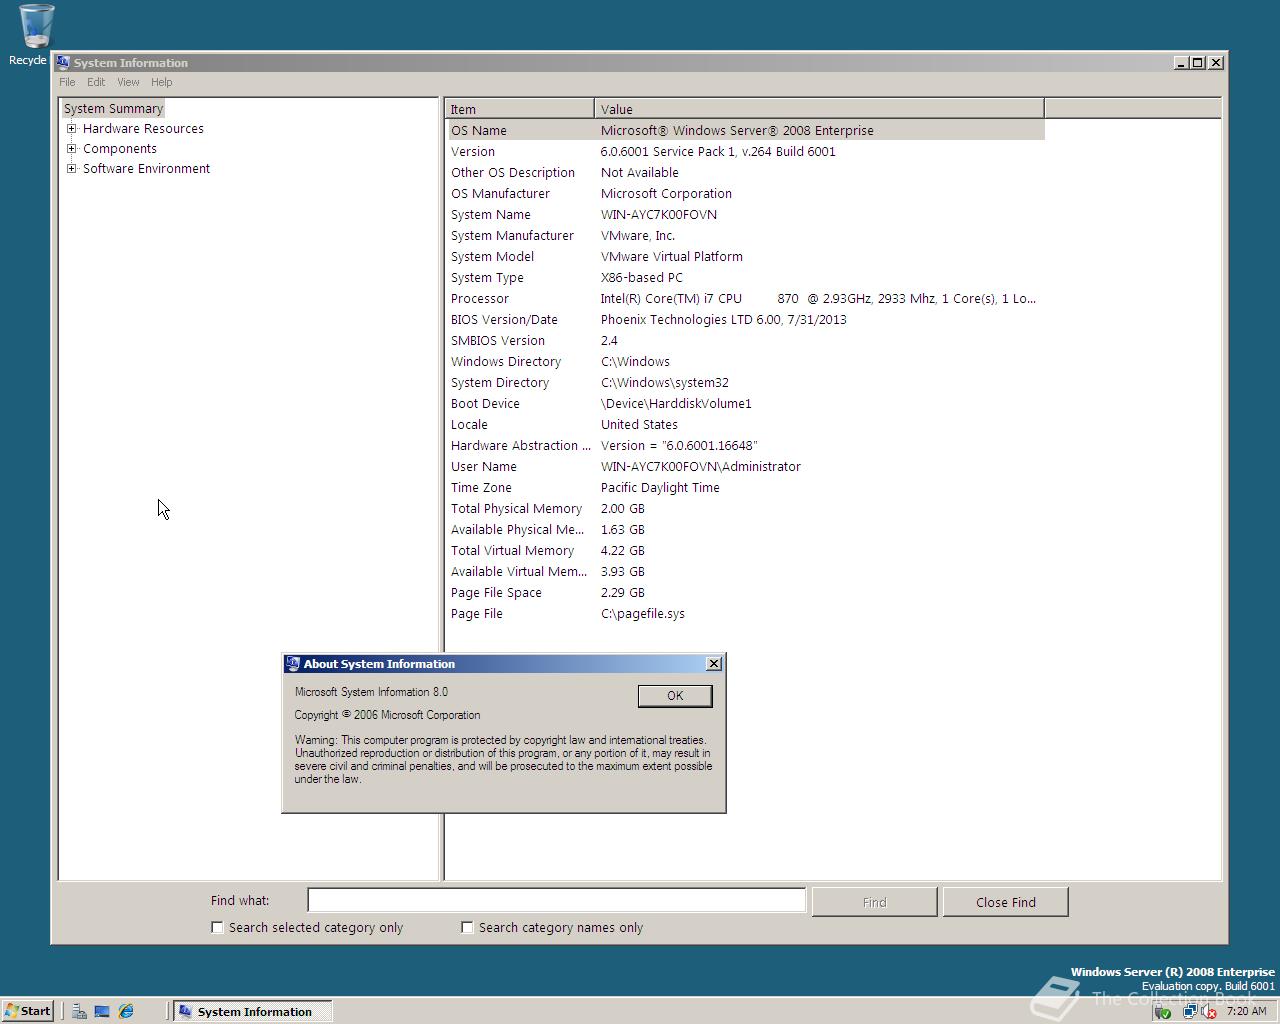1280x1024 pixels.
Task: Enable Search selected category only checkbox
Action: [x=217, y=927]
